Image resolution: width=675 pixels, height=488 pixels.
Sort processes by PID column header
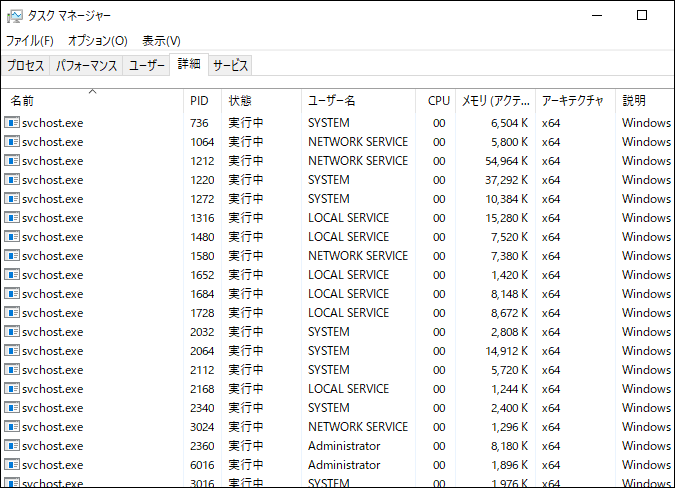click(x=199, y=101)
